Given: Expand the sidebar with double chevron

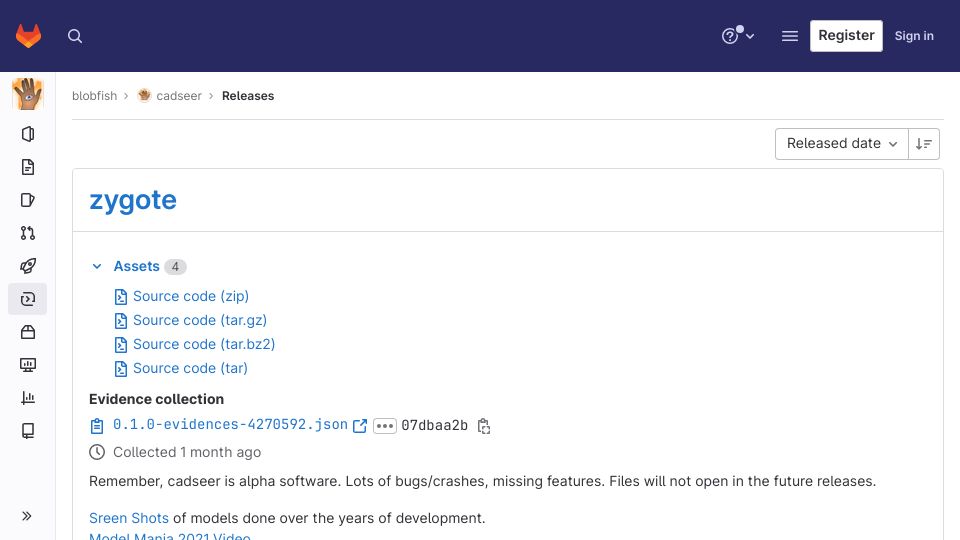Looking at the screenshot, I should 27,516.
